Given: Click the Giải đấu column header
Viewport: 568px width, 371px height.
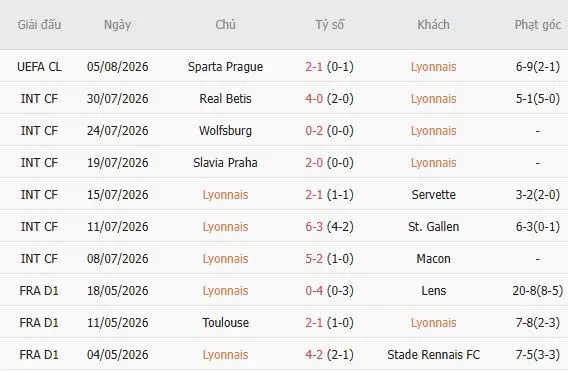Looking at the screenshot, I should coord(39,25).
